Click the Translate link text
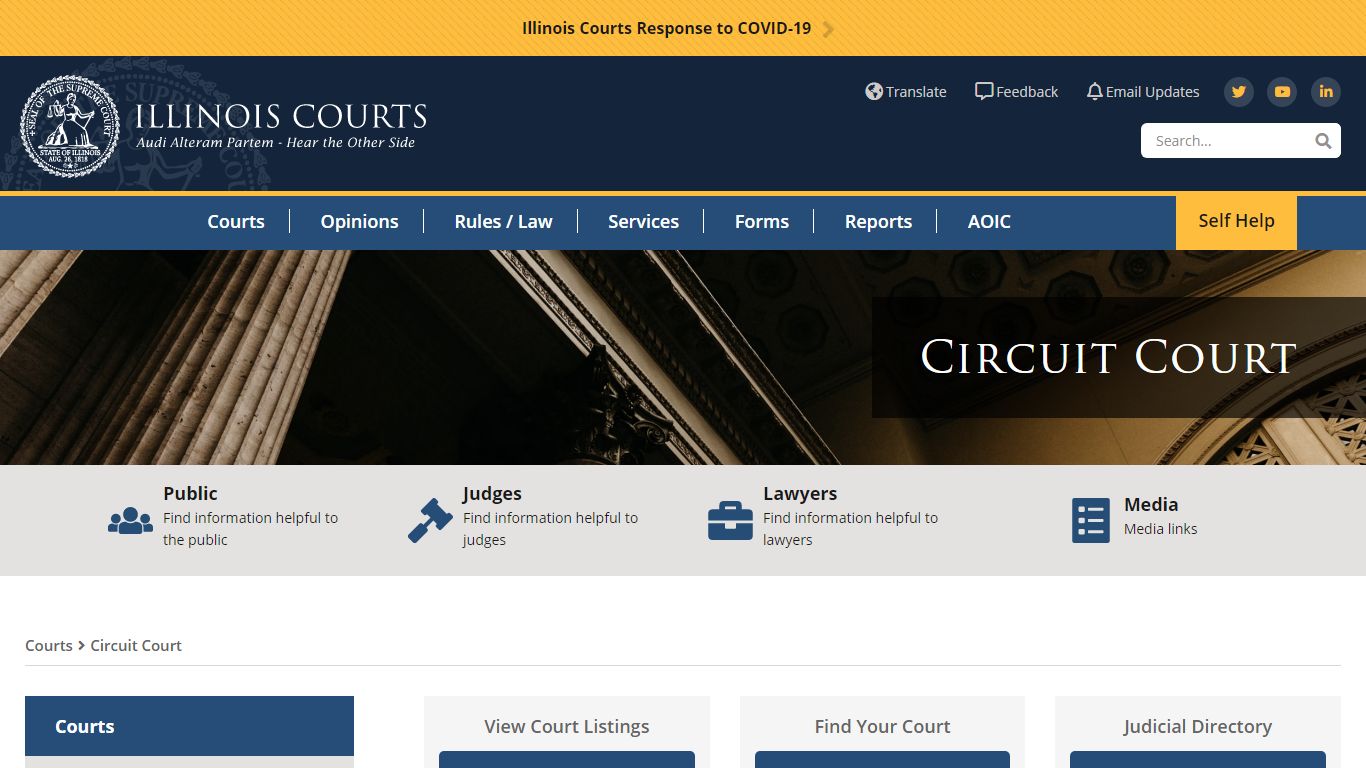 click(x=916, y=92)
